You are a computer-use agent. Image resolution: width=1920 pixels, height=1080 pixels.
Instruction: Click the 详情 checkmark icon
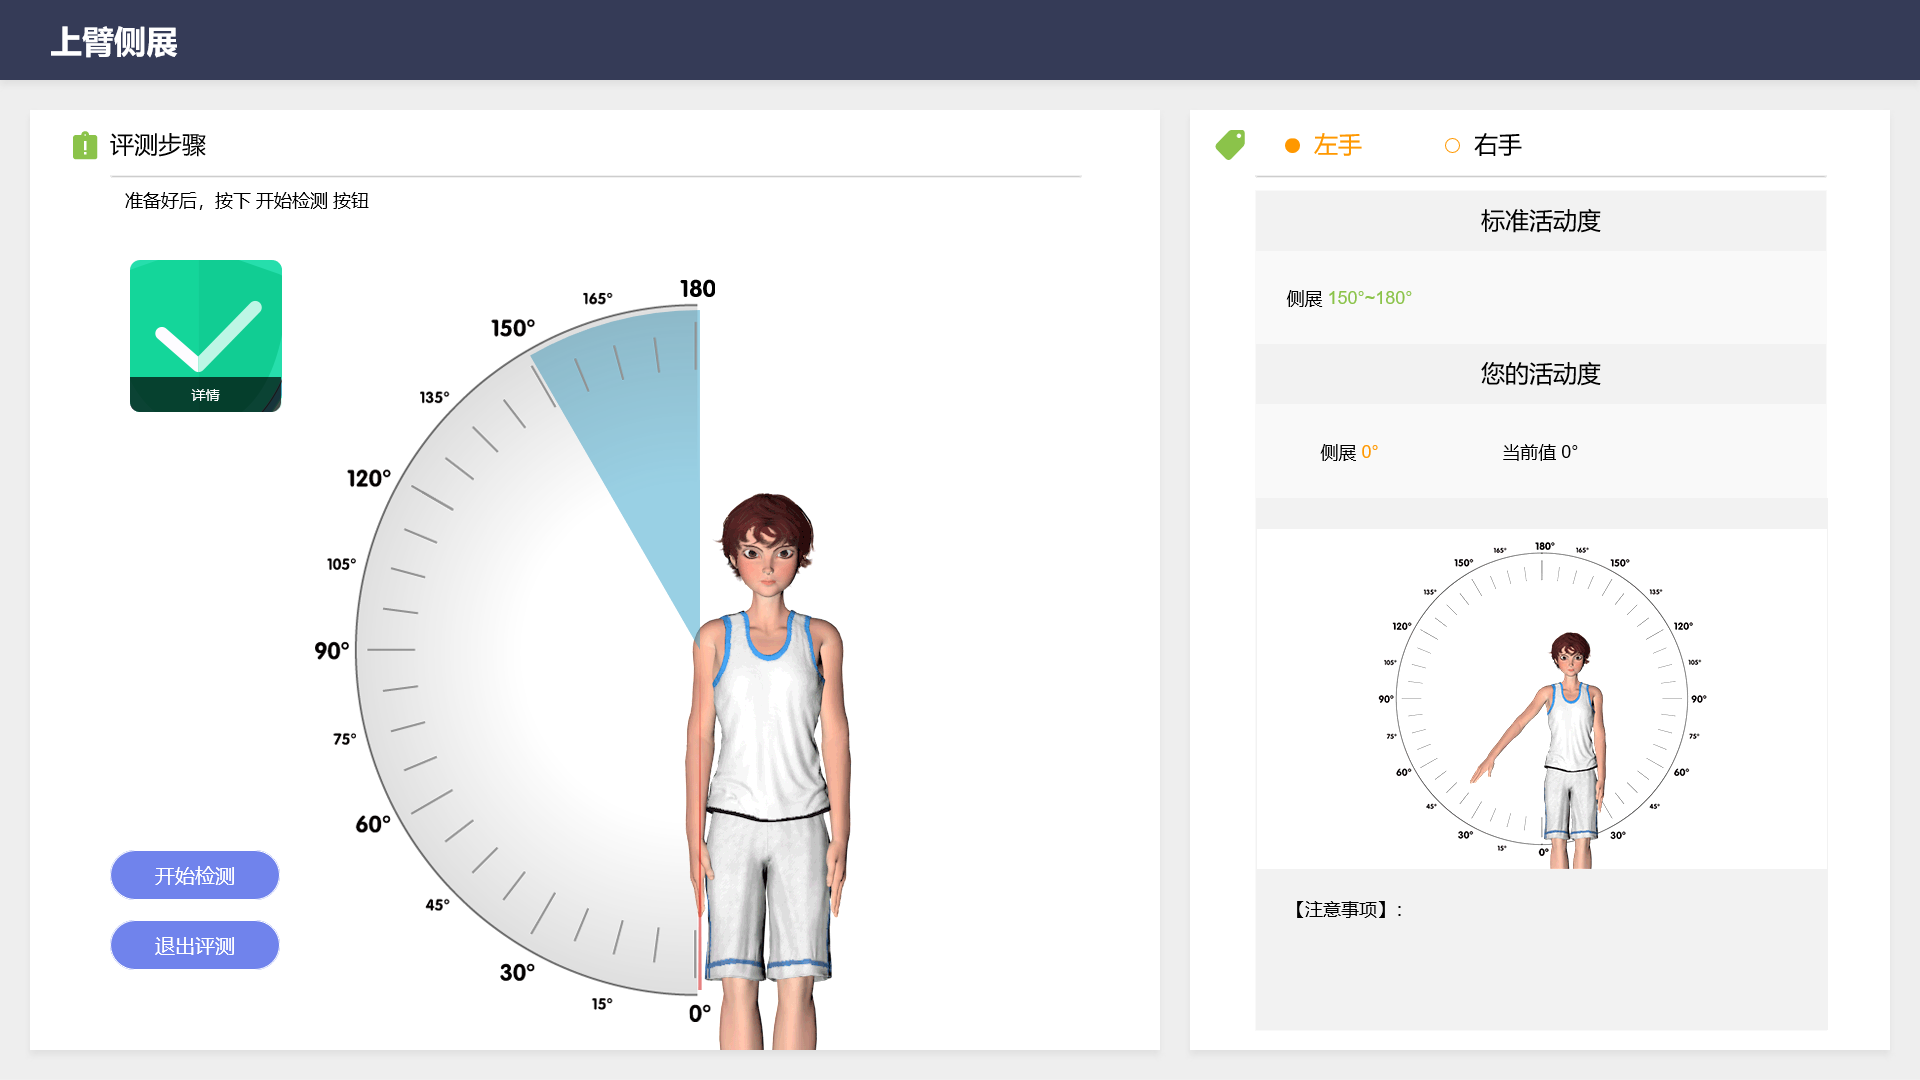(206, 335)
